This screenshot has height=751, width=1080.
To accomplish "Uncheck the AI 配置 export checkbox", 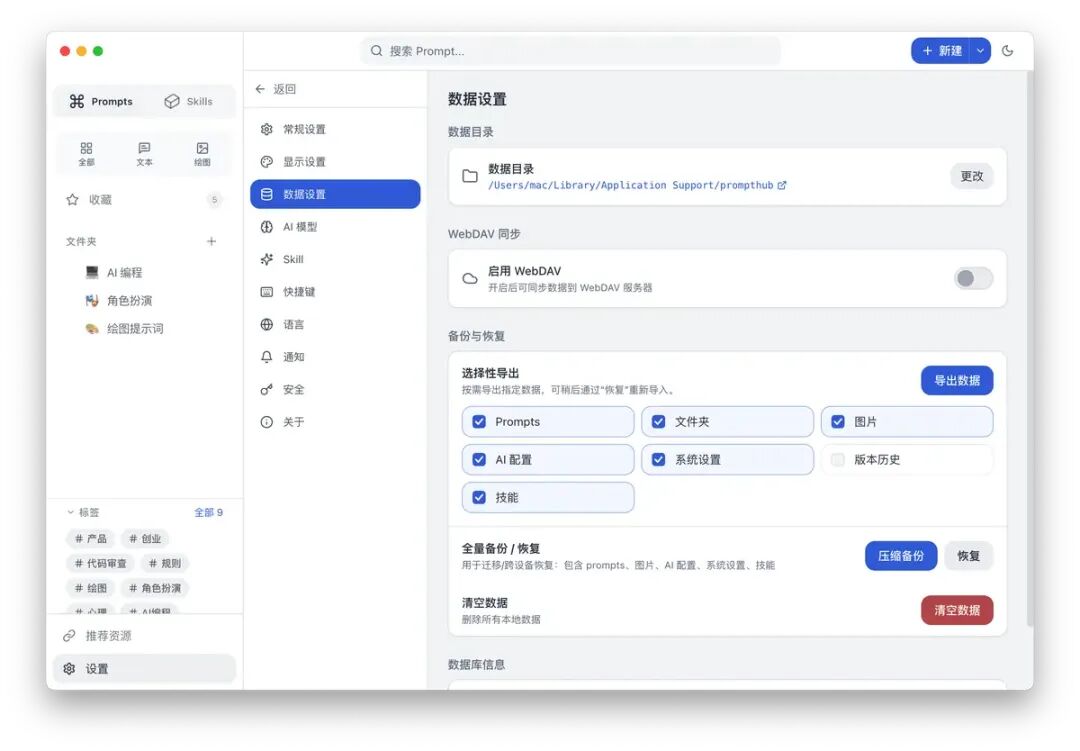I will [x=479, y=460].
